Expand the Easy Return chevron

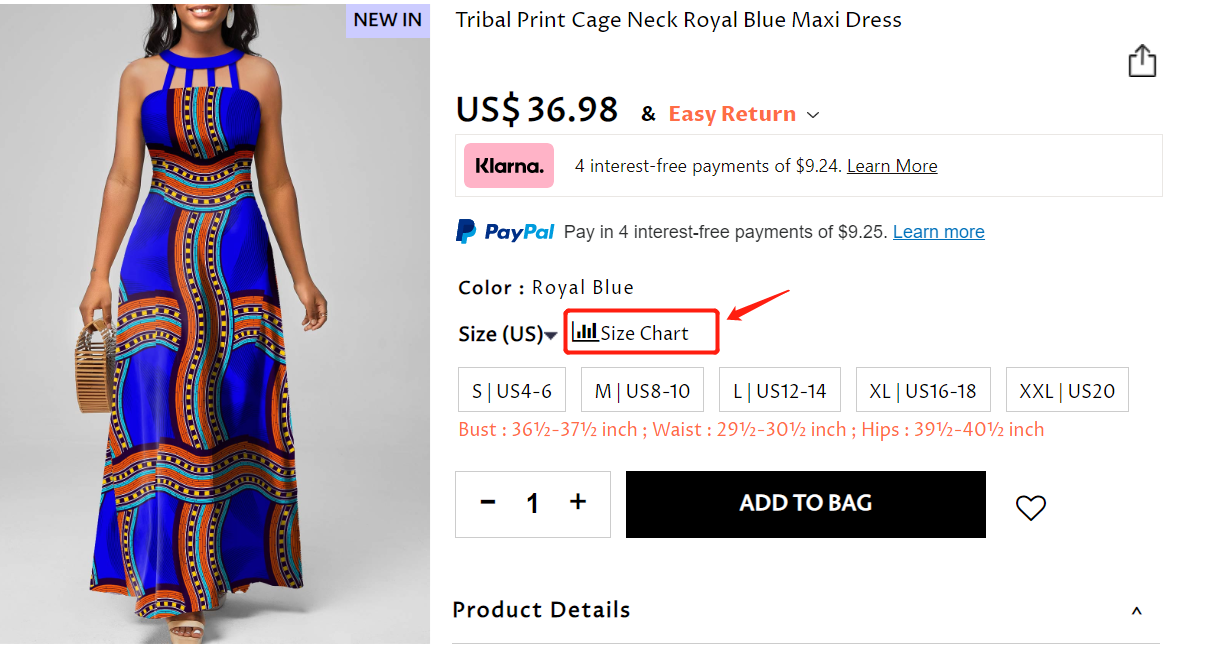(813, 115)
